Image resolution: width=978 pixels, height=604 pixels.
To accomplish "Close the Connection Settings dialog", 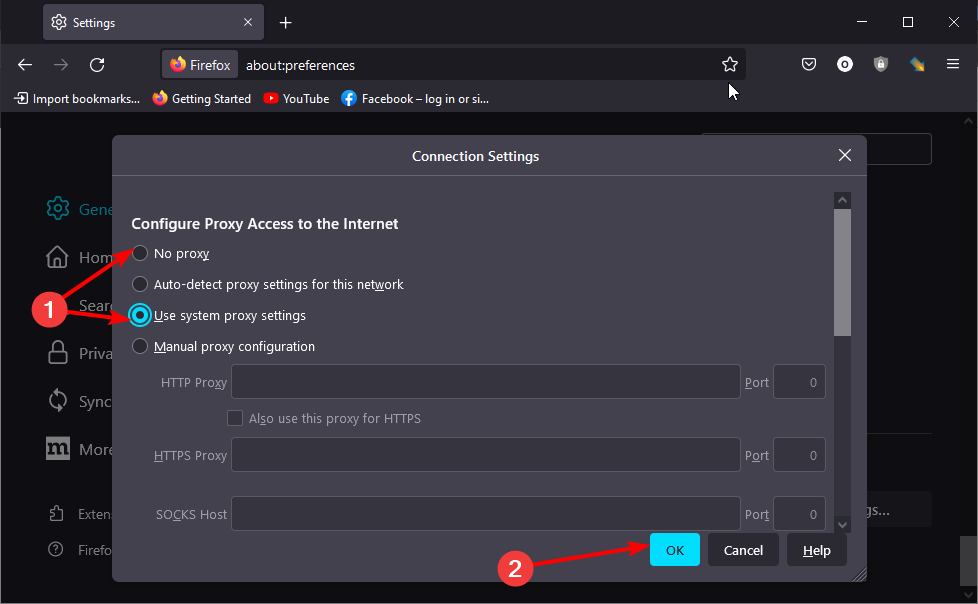I will click(x=845, y=155).
